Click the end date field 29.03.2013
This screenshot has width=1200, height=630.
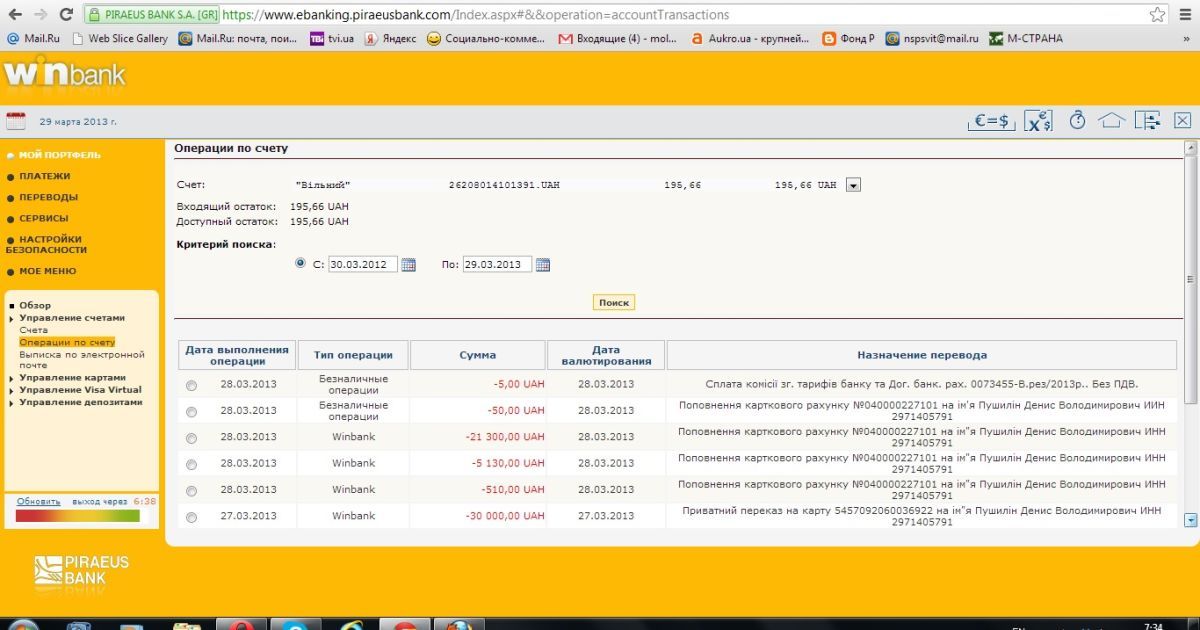tap(497, 265)
